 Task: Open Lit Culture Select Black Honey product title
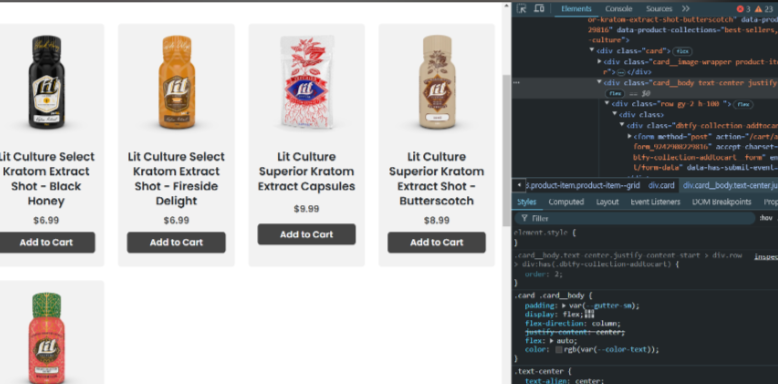pos(46,179)
